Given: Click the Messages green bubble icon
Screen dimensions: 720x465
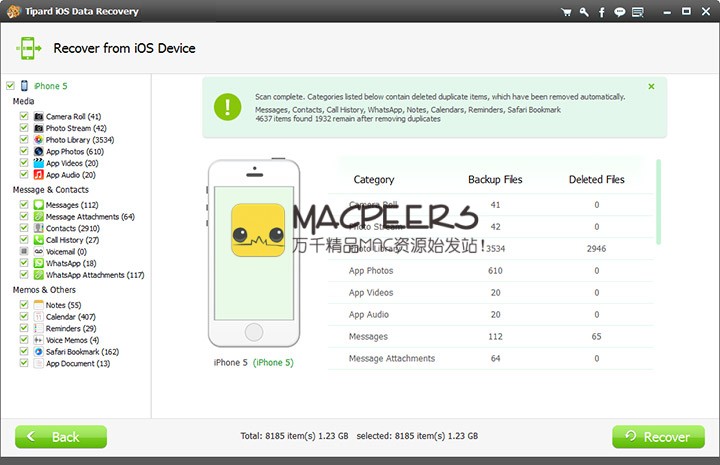Looking at the screenshot, I should (39, 205).
